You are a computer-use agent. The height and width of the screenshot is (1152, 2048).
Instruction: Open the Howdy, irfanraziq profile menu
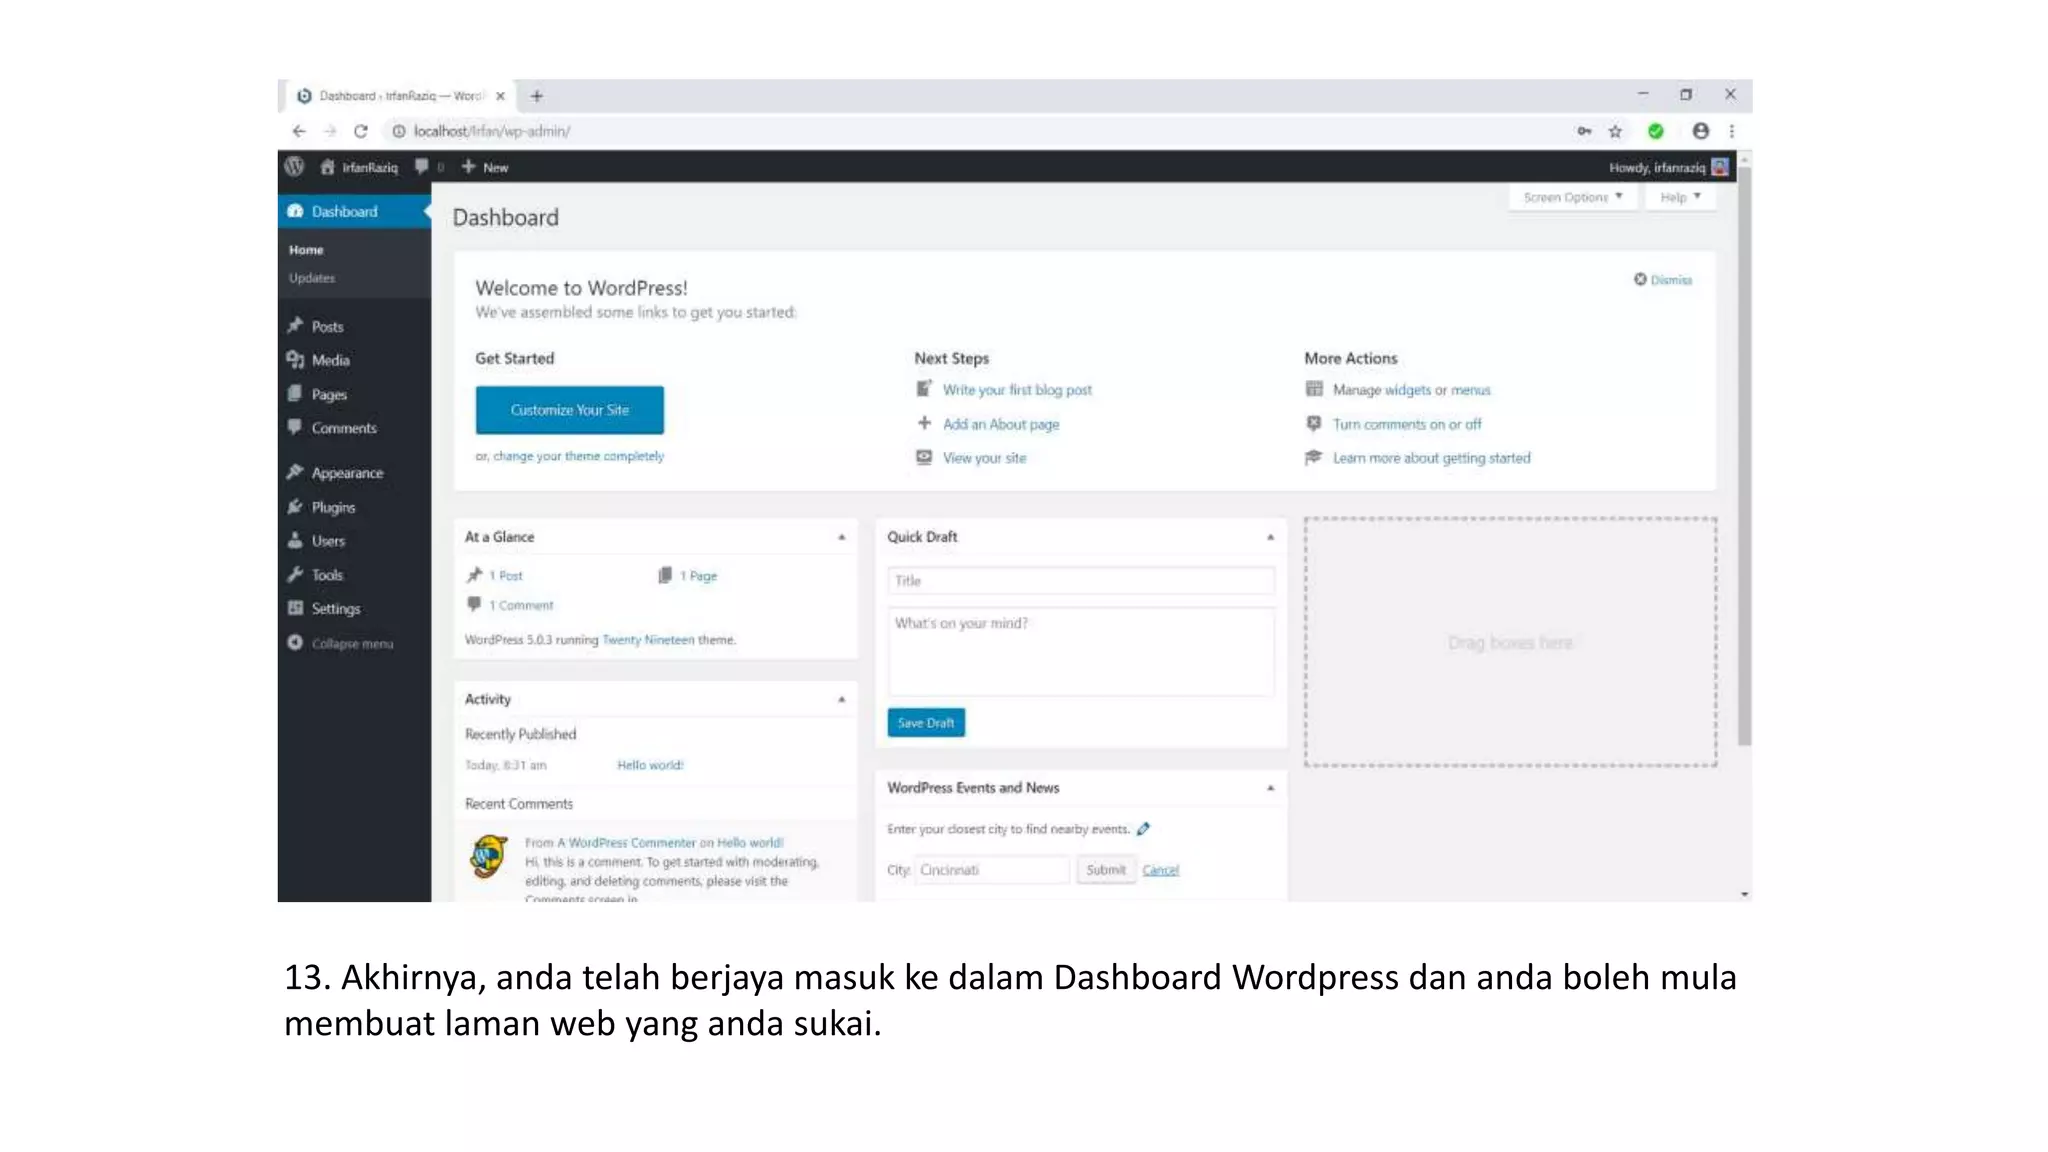coord(1668,167)
